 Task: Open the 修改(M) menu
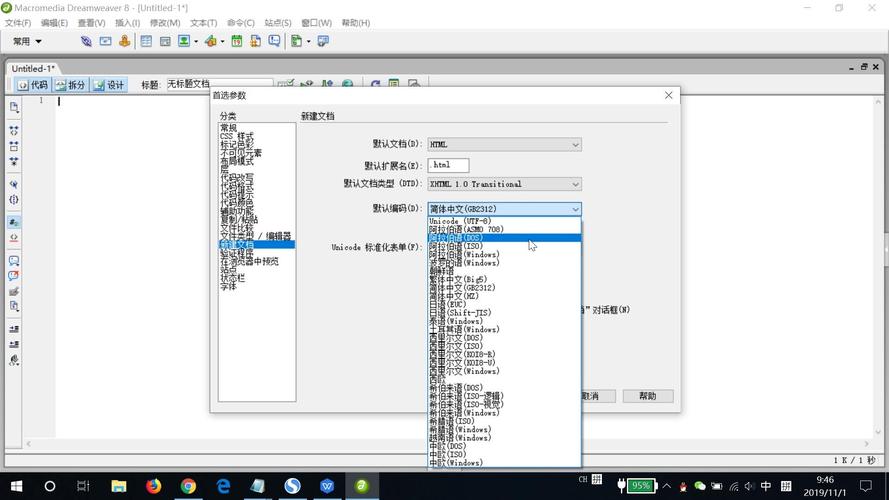coord(165,23)
